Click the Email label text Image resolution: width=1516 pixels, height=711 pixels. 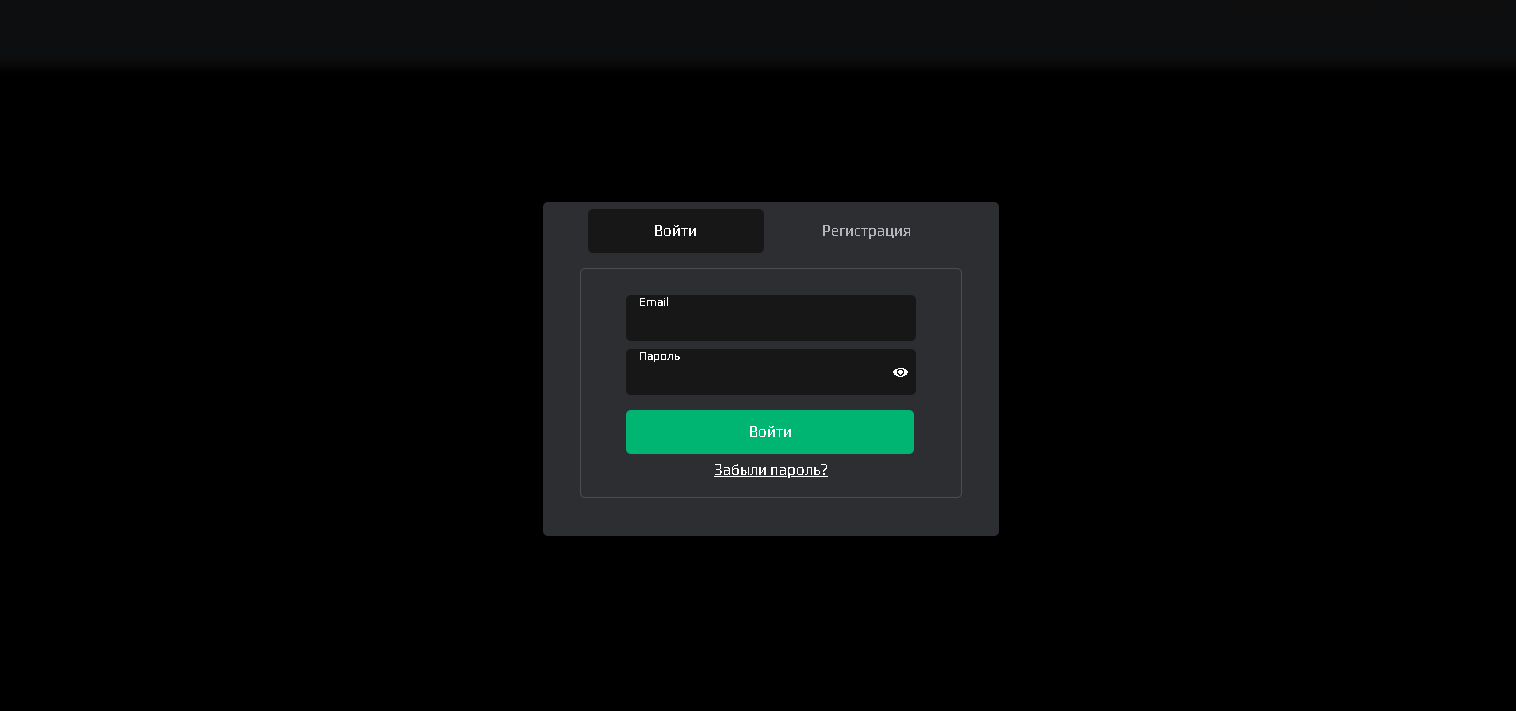[654, 302]
